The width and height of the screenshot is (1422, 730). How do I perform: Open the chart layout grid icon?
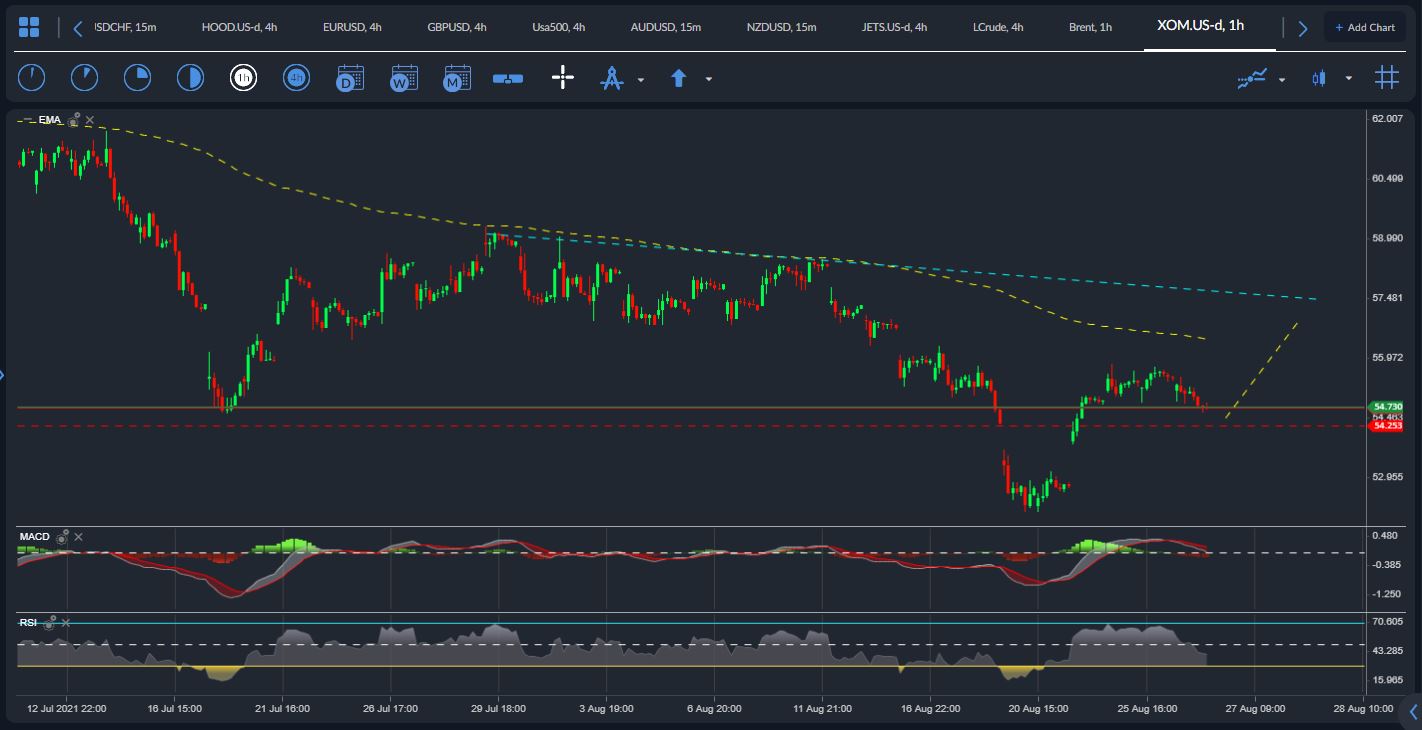click(29, 27)
